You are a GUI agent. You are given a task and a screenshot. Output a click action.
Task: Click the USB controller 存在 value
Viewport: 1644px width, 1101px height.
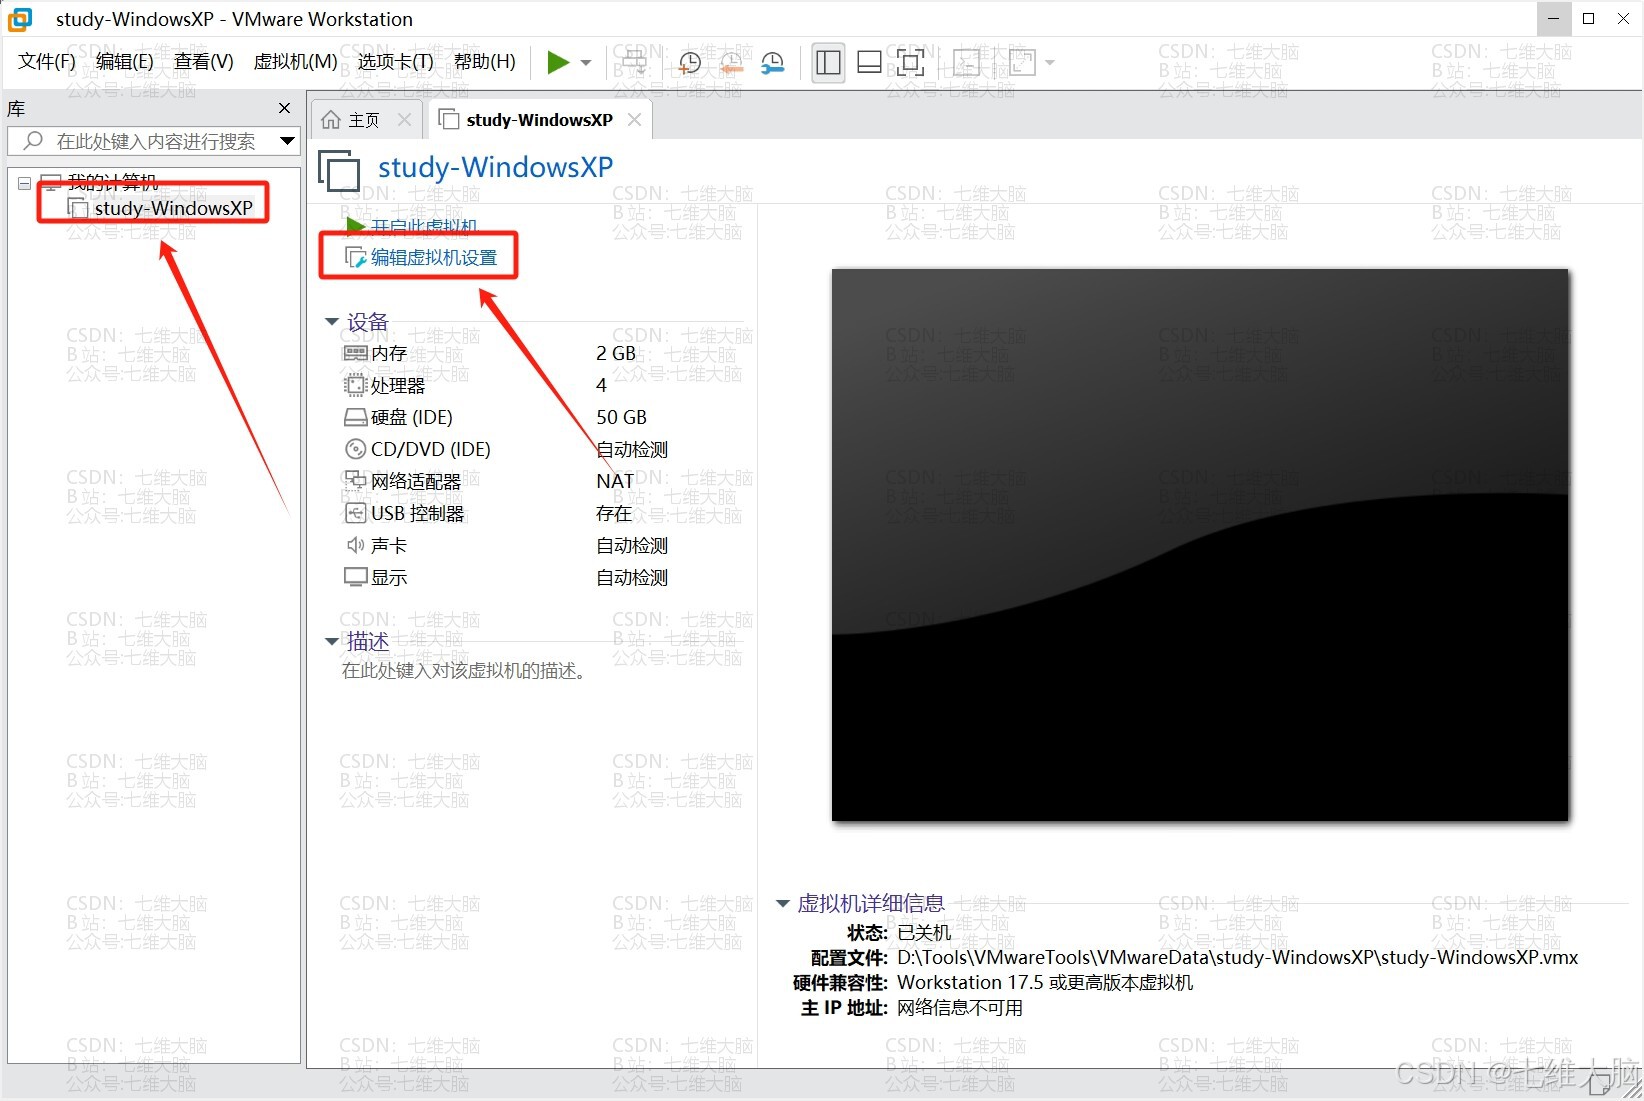pos(614,513)
